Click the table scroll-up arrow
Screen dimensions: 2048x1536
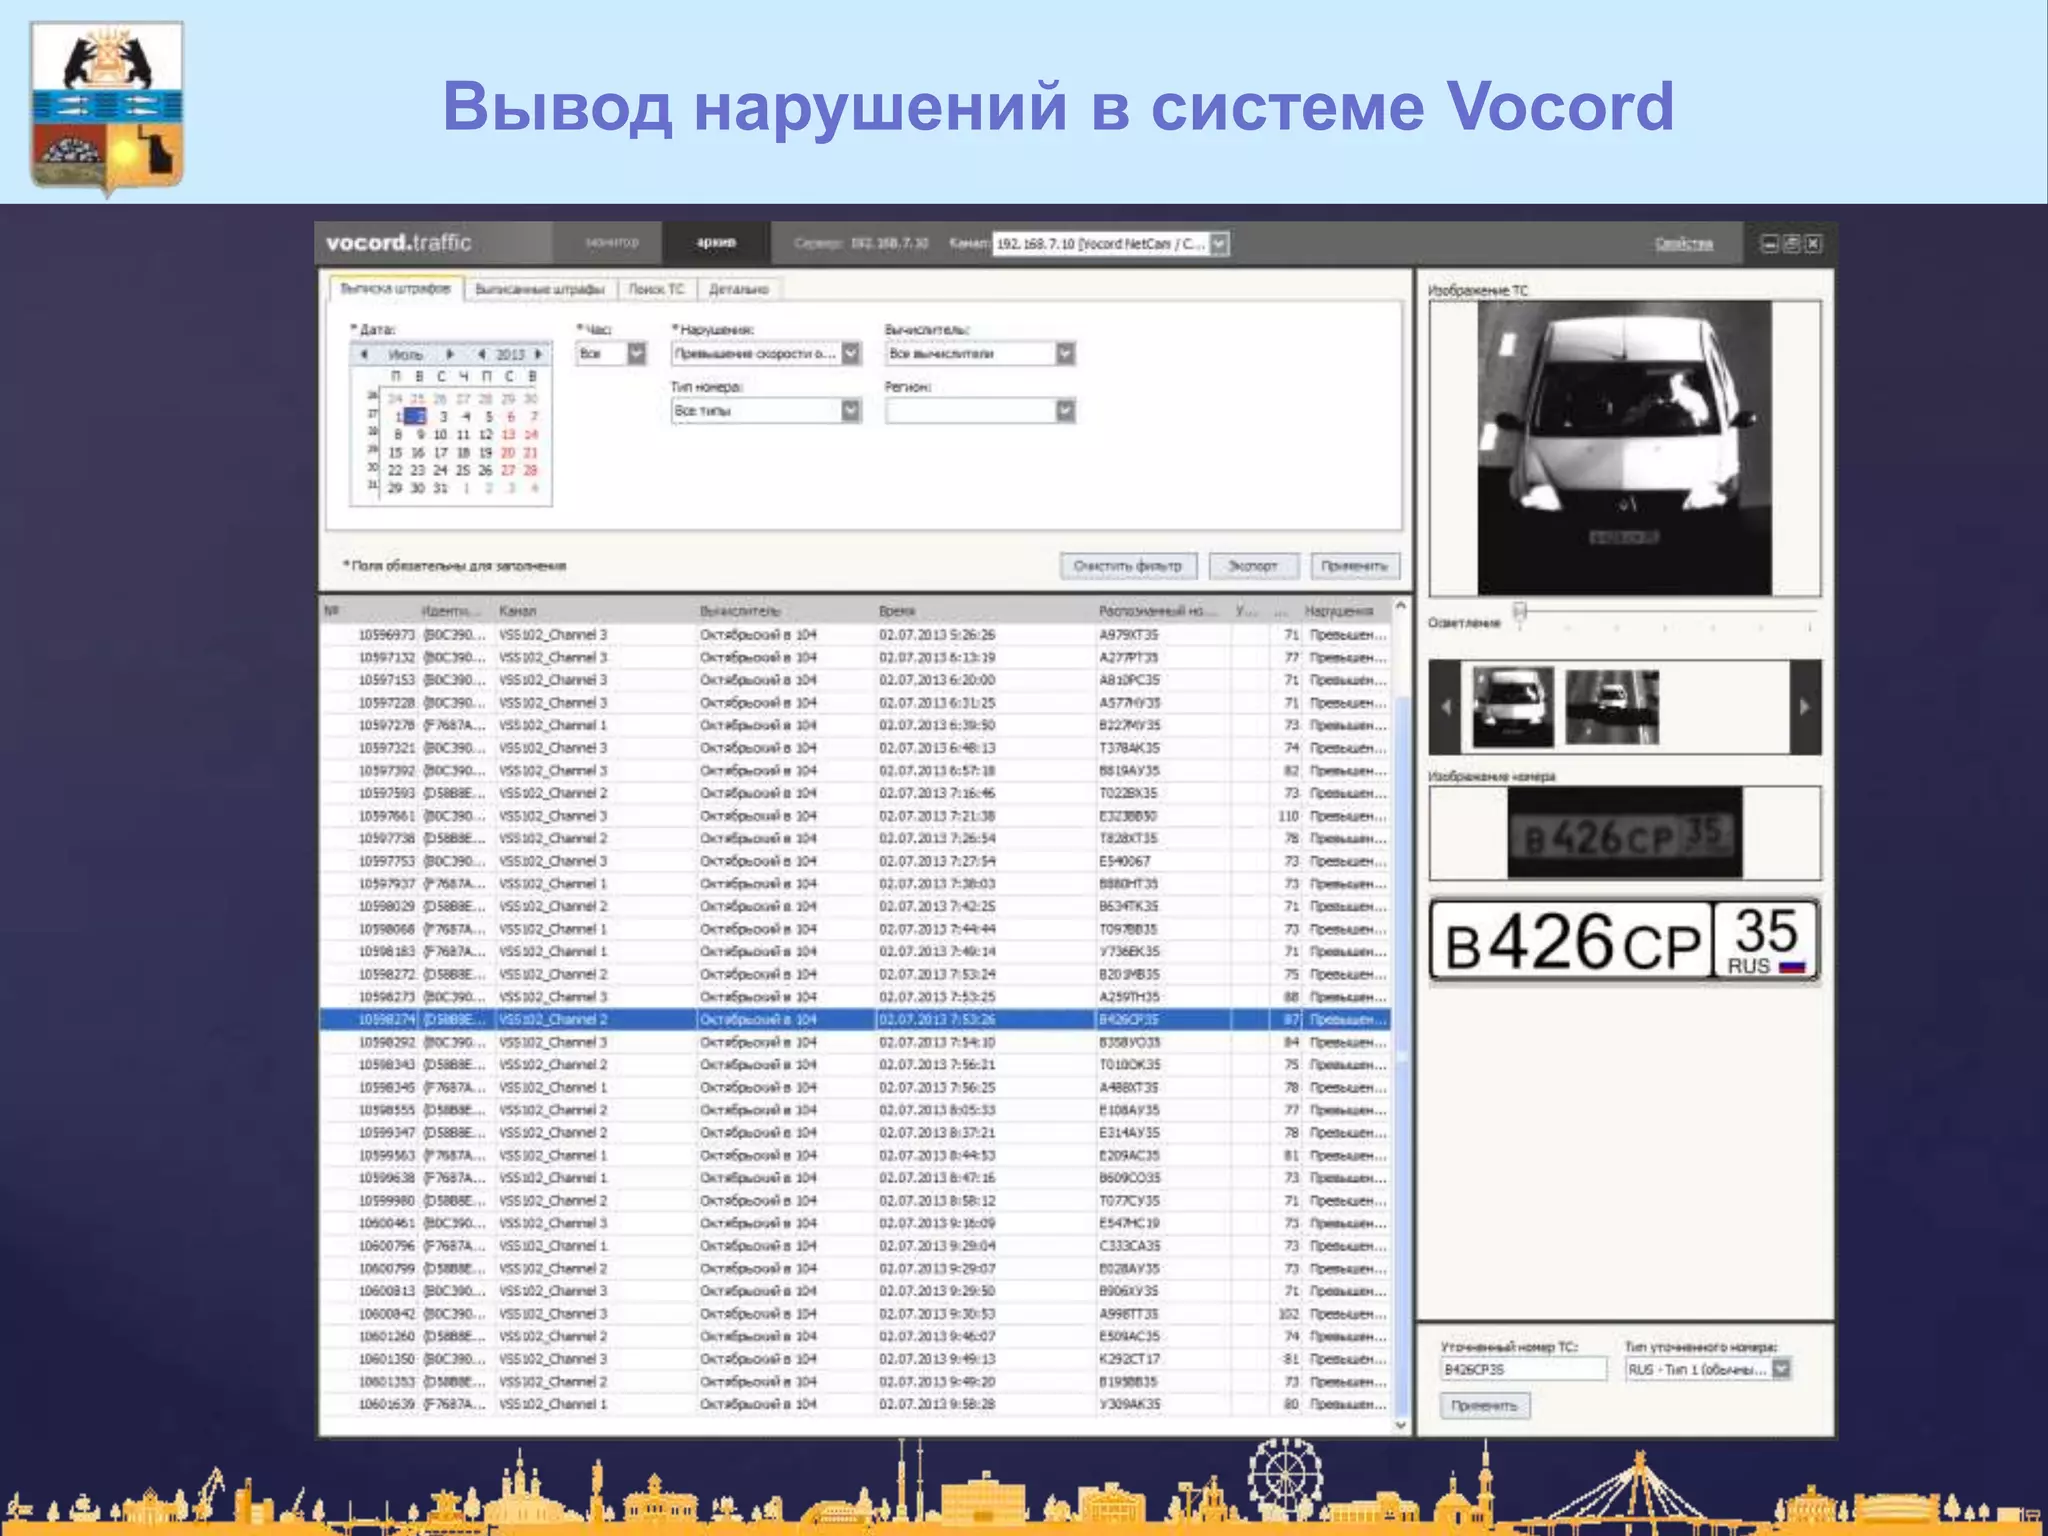[1400, 606]
